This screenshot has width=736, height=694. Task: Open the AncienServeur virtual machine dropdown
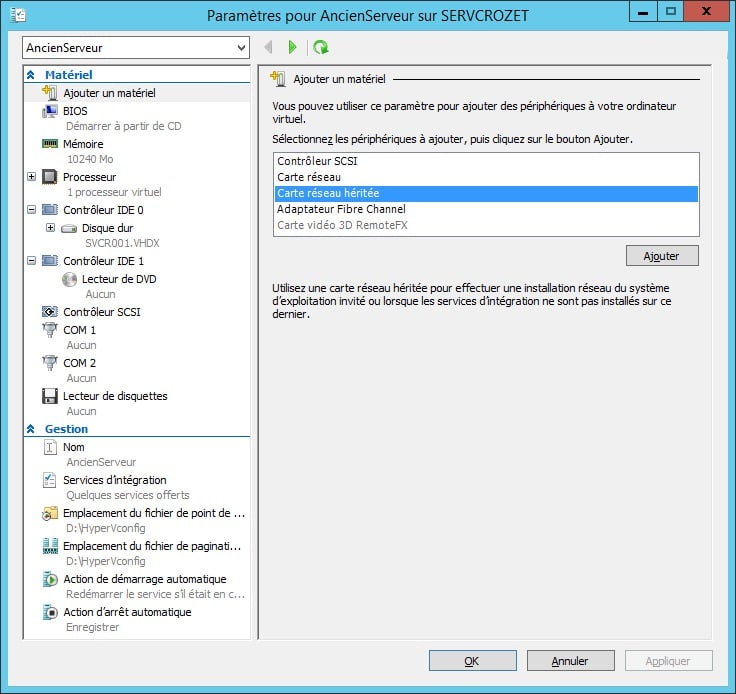(x=136, y=48)
